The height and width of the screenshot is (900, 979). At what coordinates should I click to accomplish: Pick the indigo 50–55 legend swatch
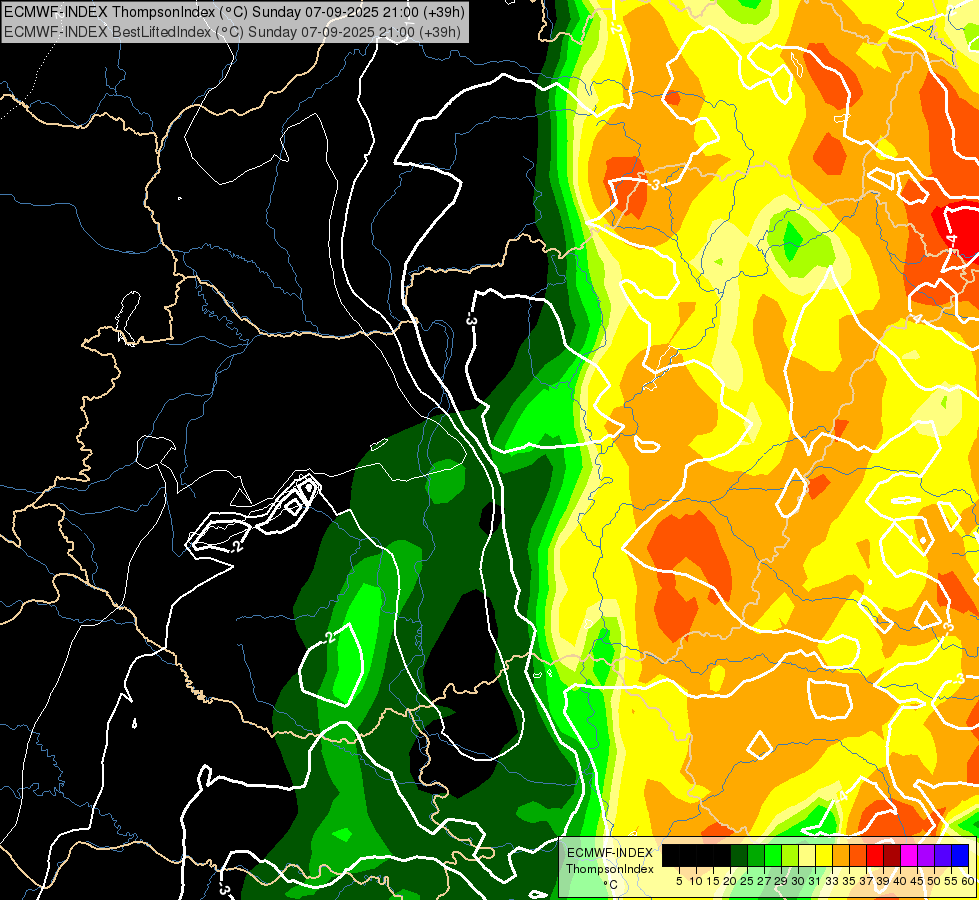943,855
